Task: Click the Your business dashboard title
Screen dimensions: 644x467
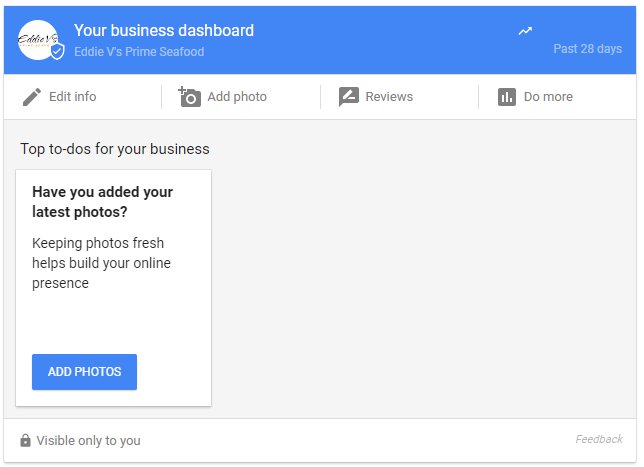Action: click(x=164, y=30)
